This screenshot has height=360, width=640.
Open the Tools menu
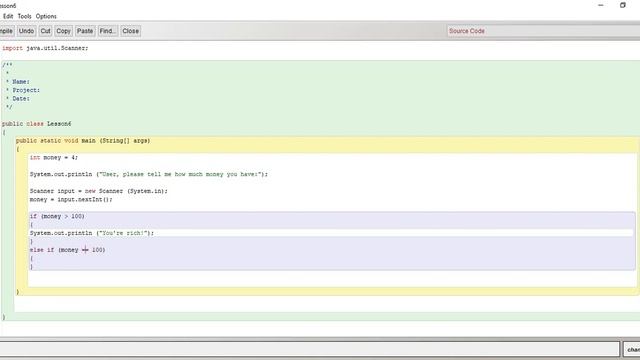pos(24,16)
